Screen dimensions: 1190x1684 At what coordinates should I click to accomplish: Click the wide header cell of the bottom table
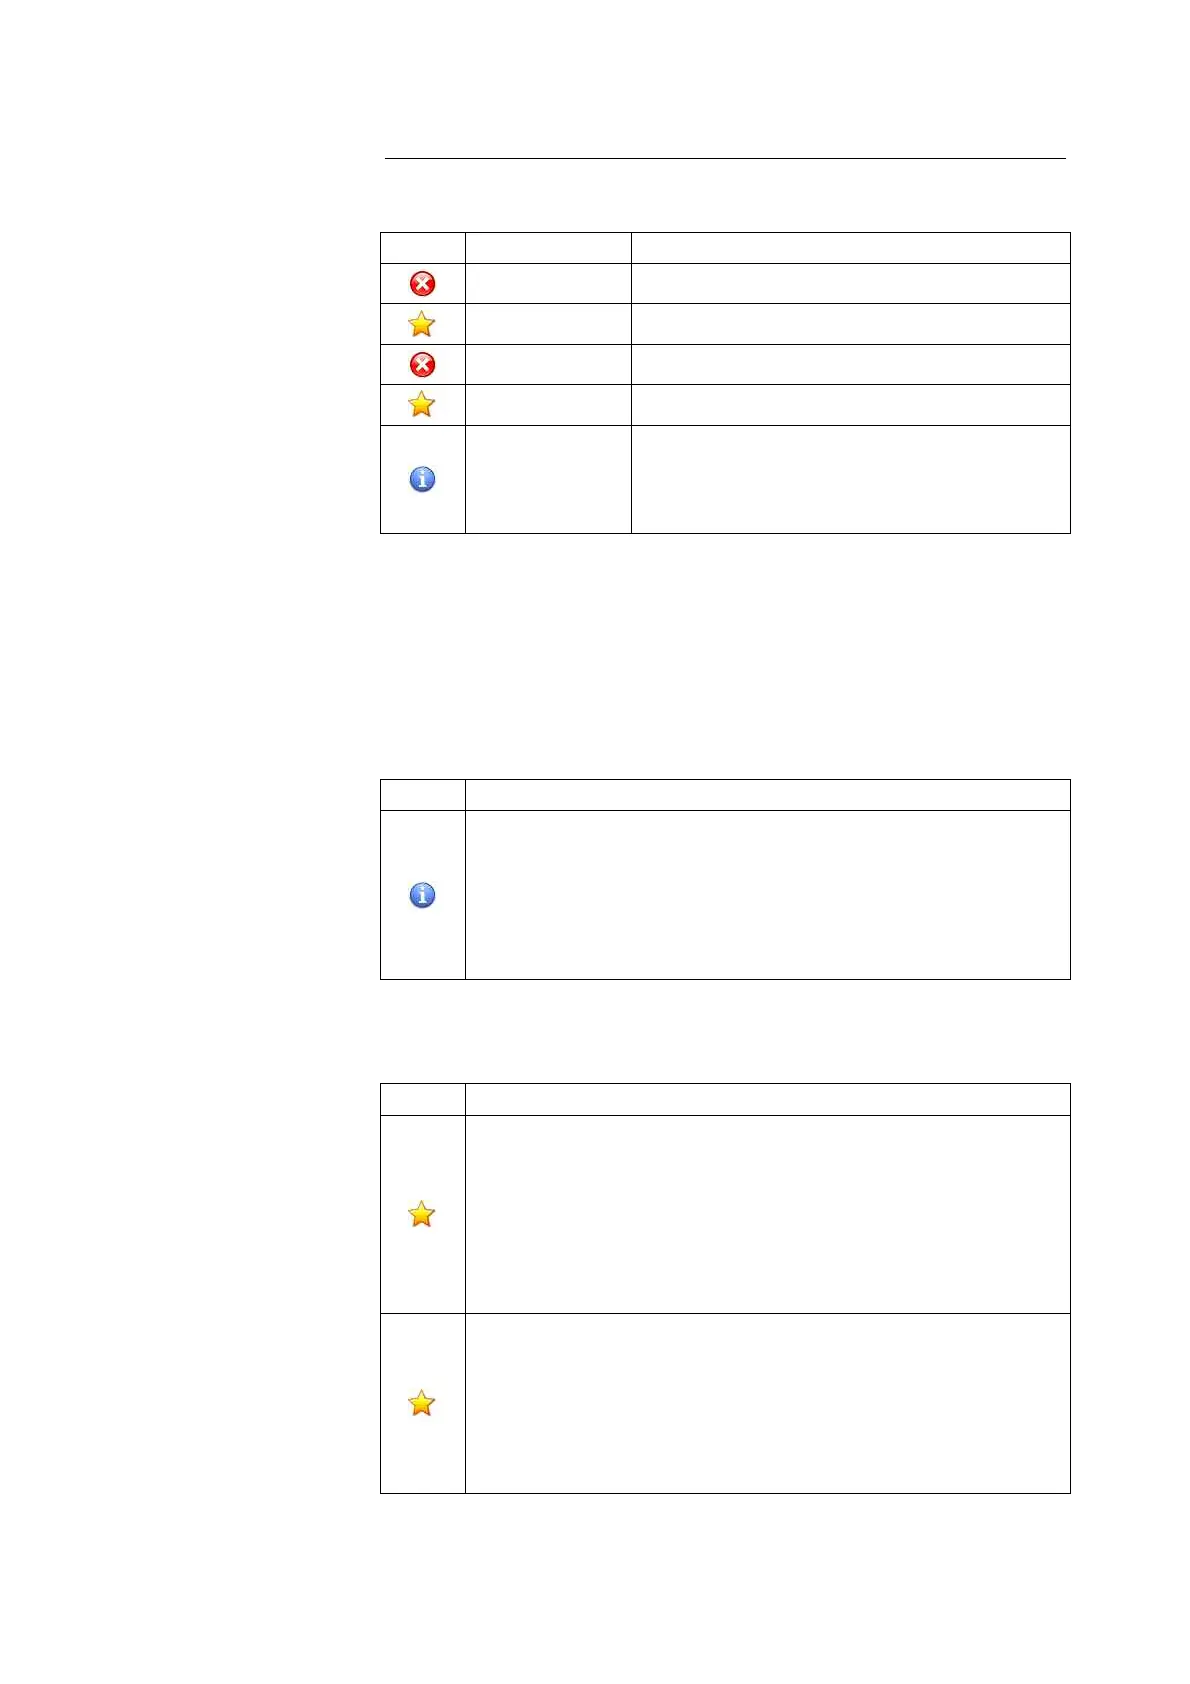[767, 1099]
